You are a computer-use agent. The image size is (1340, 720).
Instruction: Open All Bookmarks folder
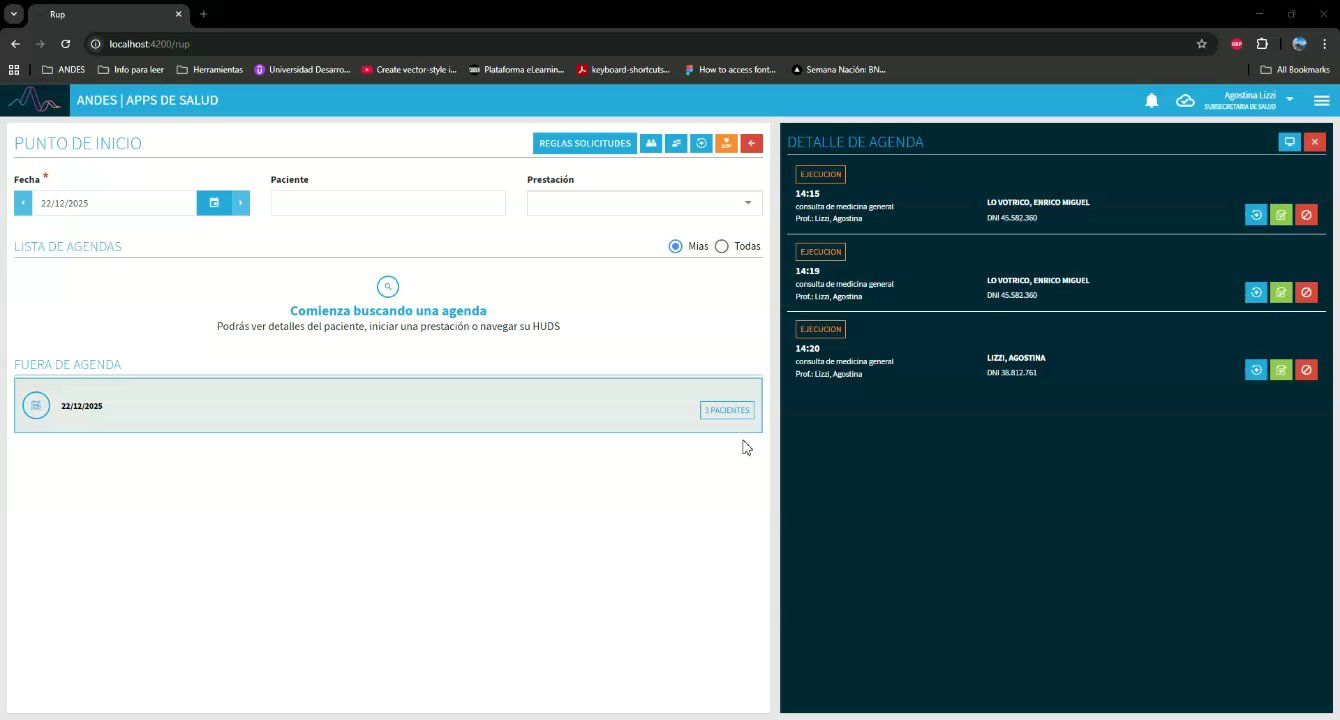coord(1295,70)
